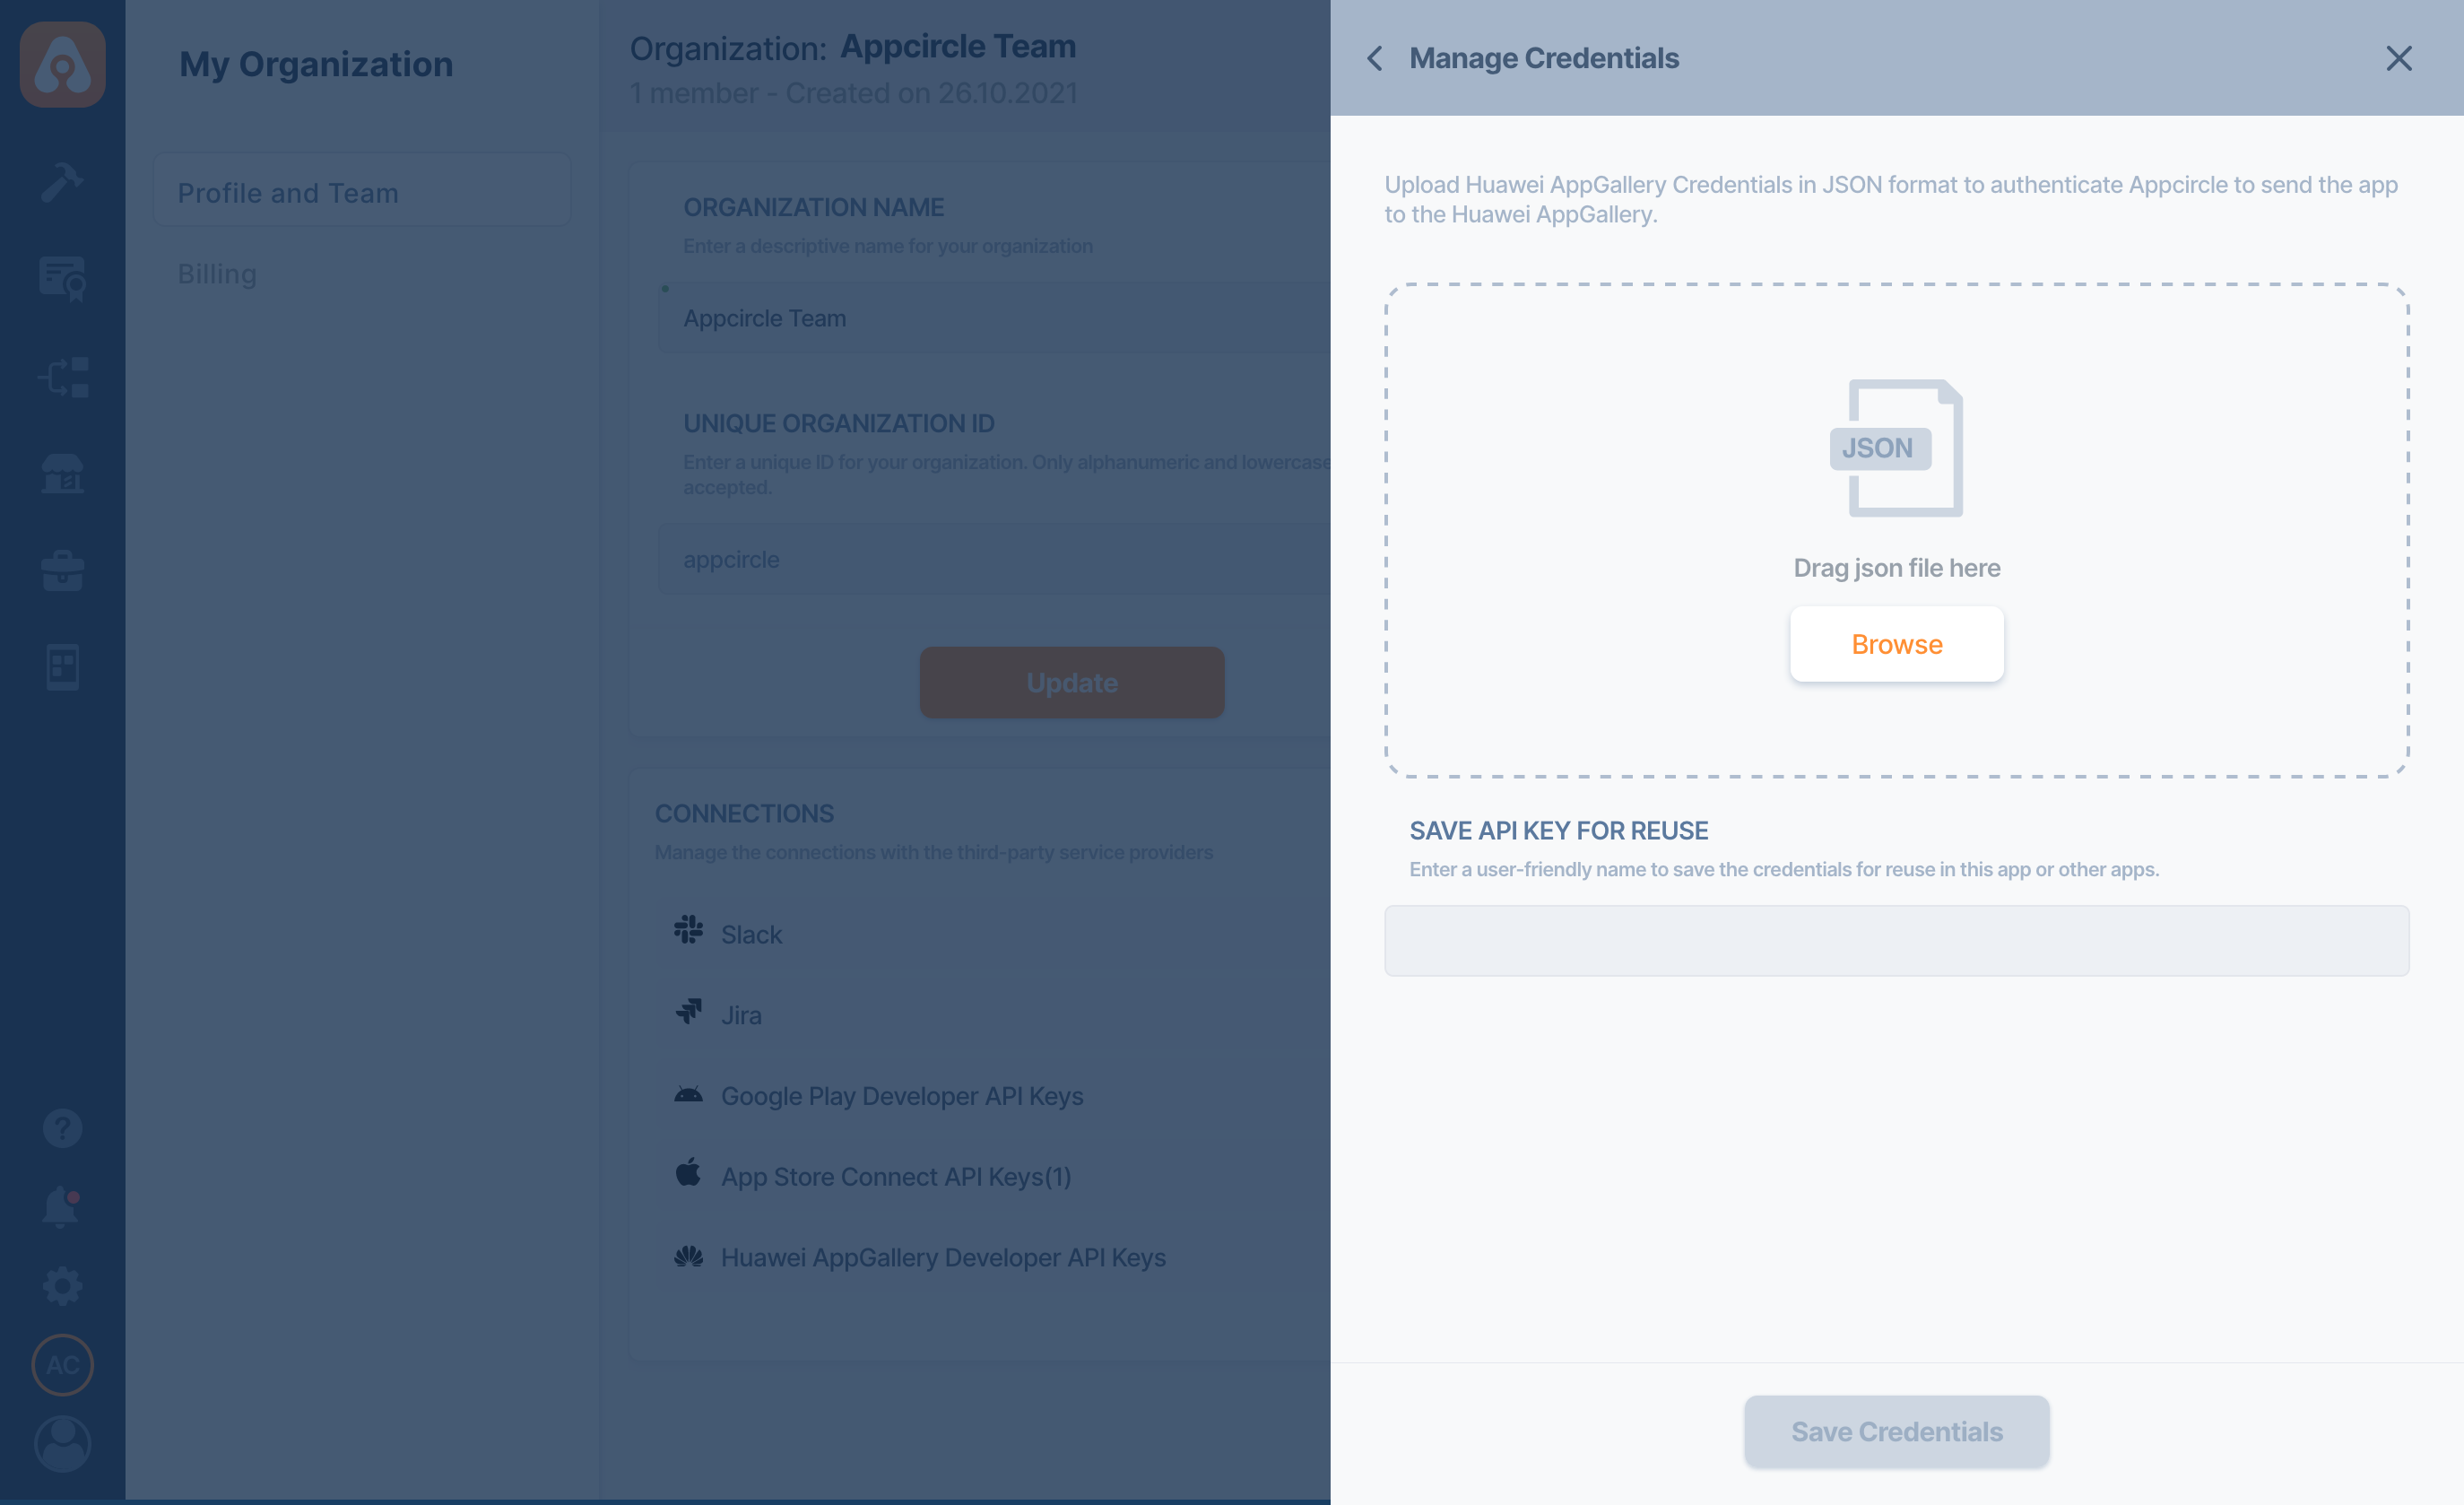
Task: Click close button on Manage Credentials panel
Action: click(2399, 58)
